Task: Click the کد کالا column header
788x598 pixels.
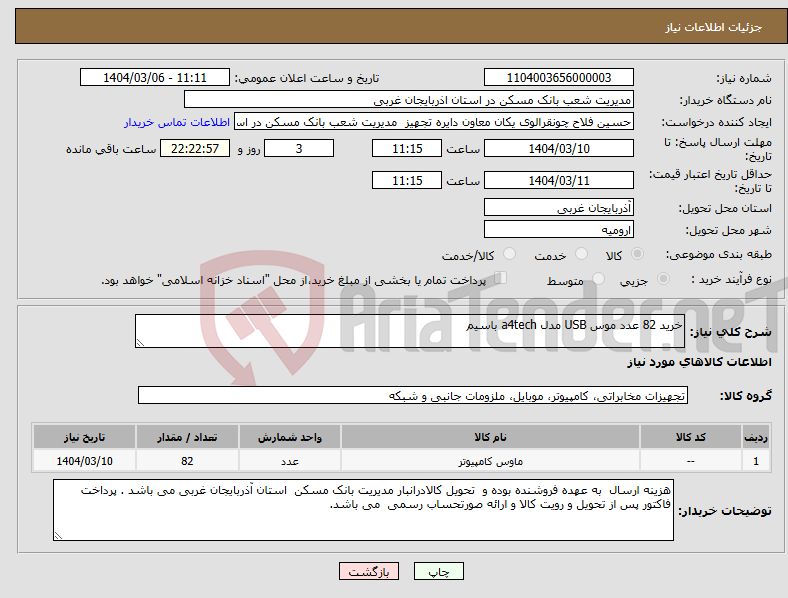Action: pos(691,437)
